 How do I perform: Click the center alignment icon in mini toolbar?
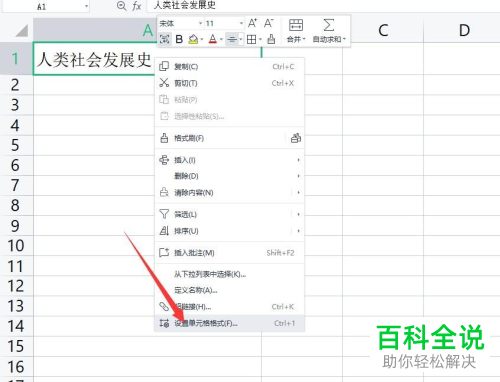coord(232,39)
